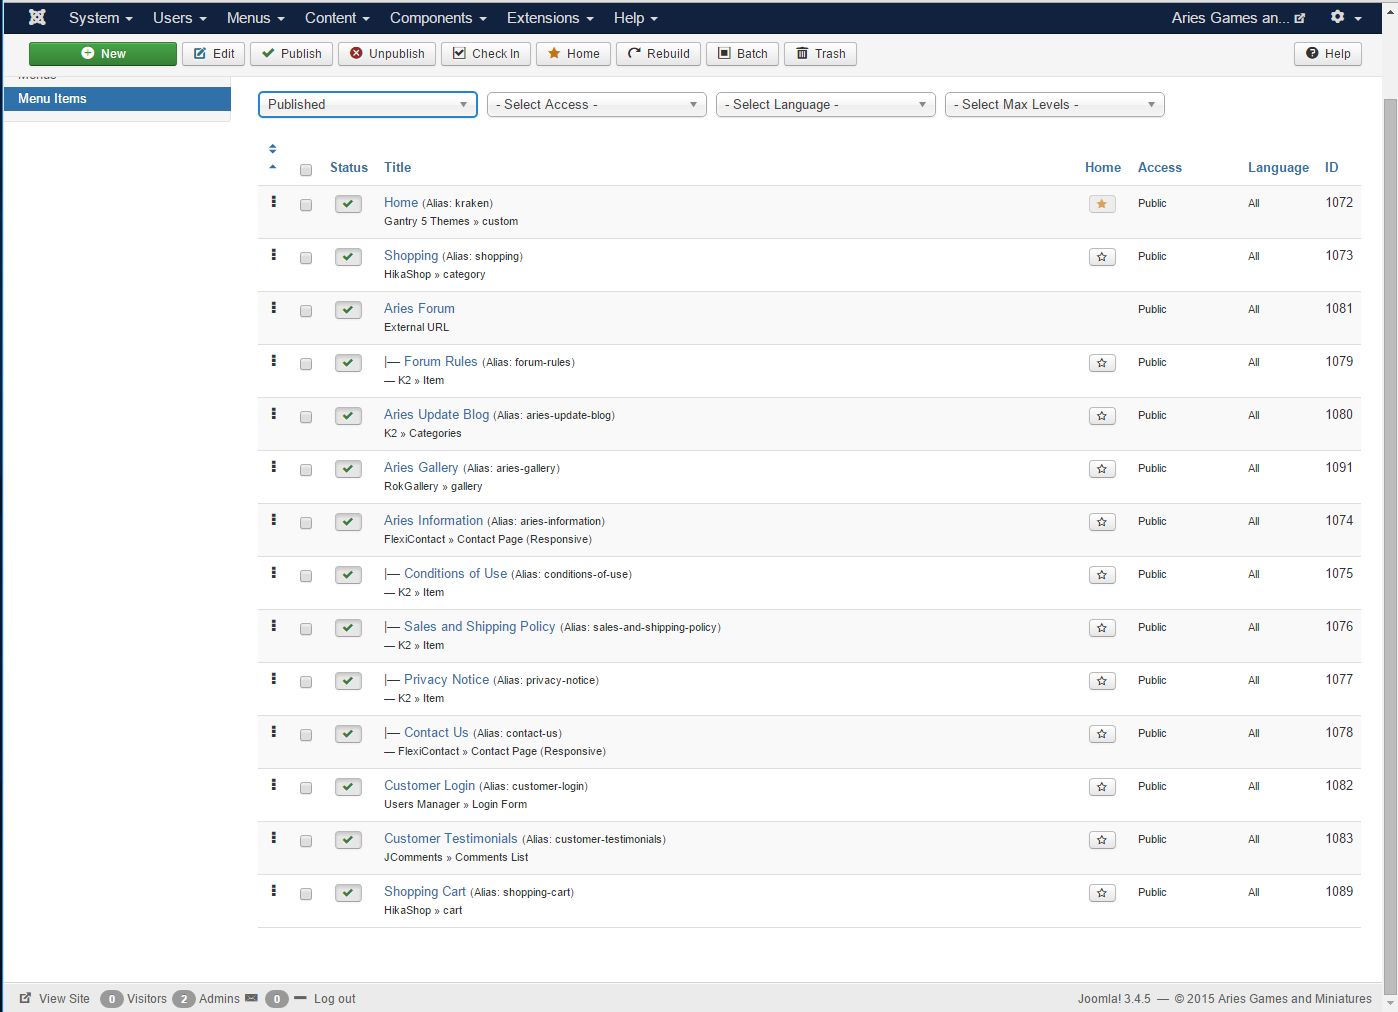Open the settings gear menu
This screenshot has height=1012, width=1398.
click(1345, 17)
